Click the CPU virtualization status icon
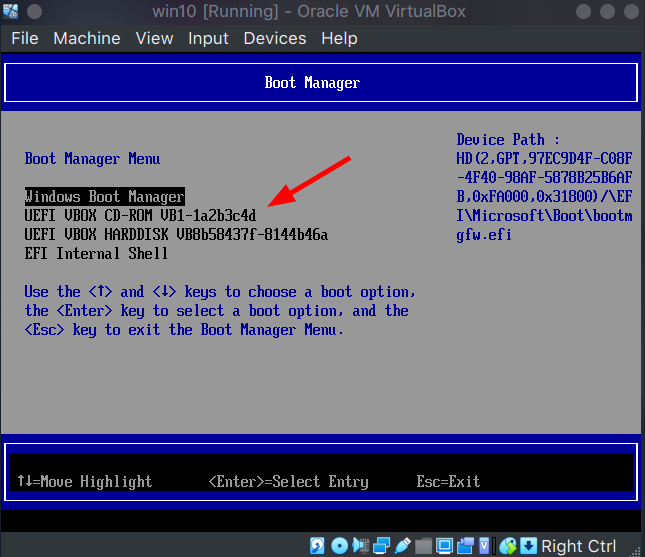The image size is (645, 557). 484,545
